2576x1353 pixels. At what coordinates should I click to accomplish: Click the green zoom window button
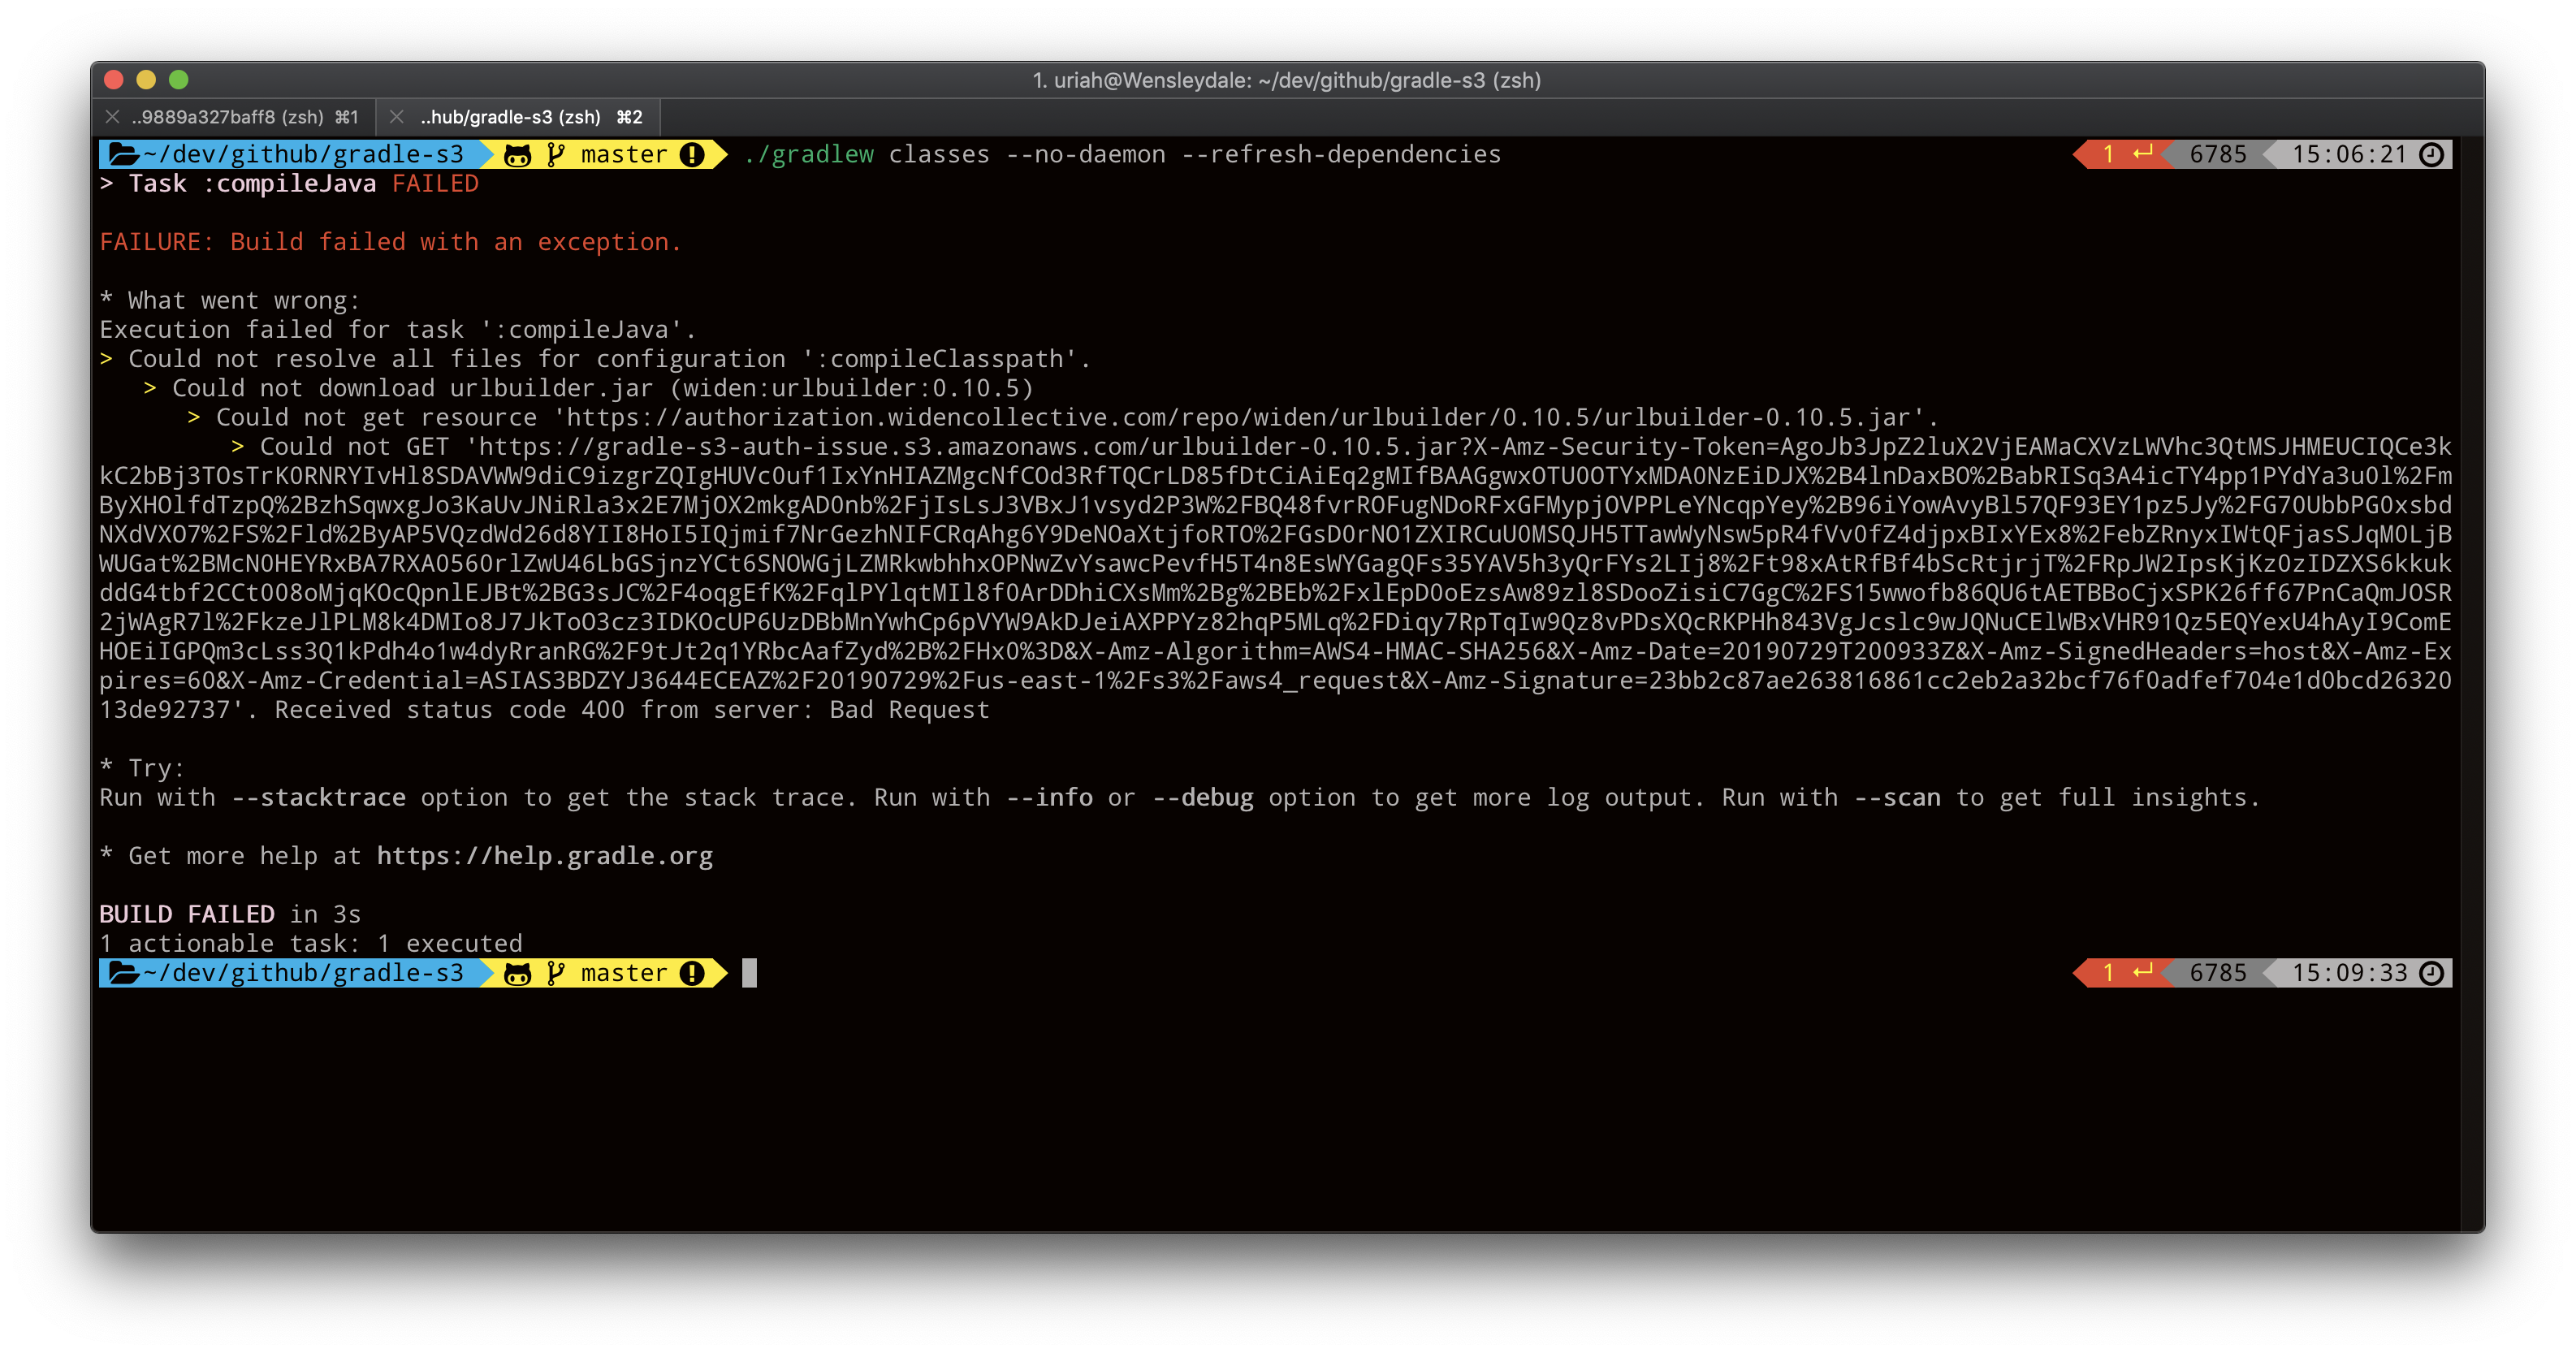point(179,80)
